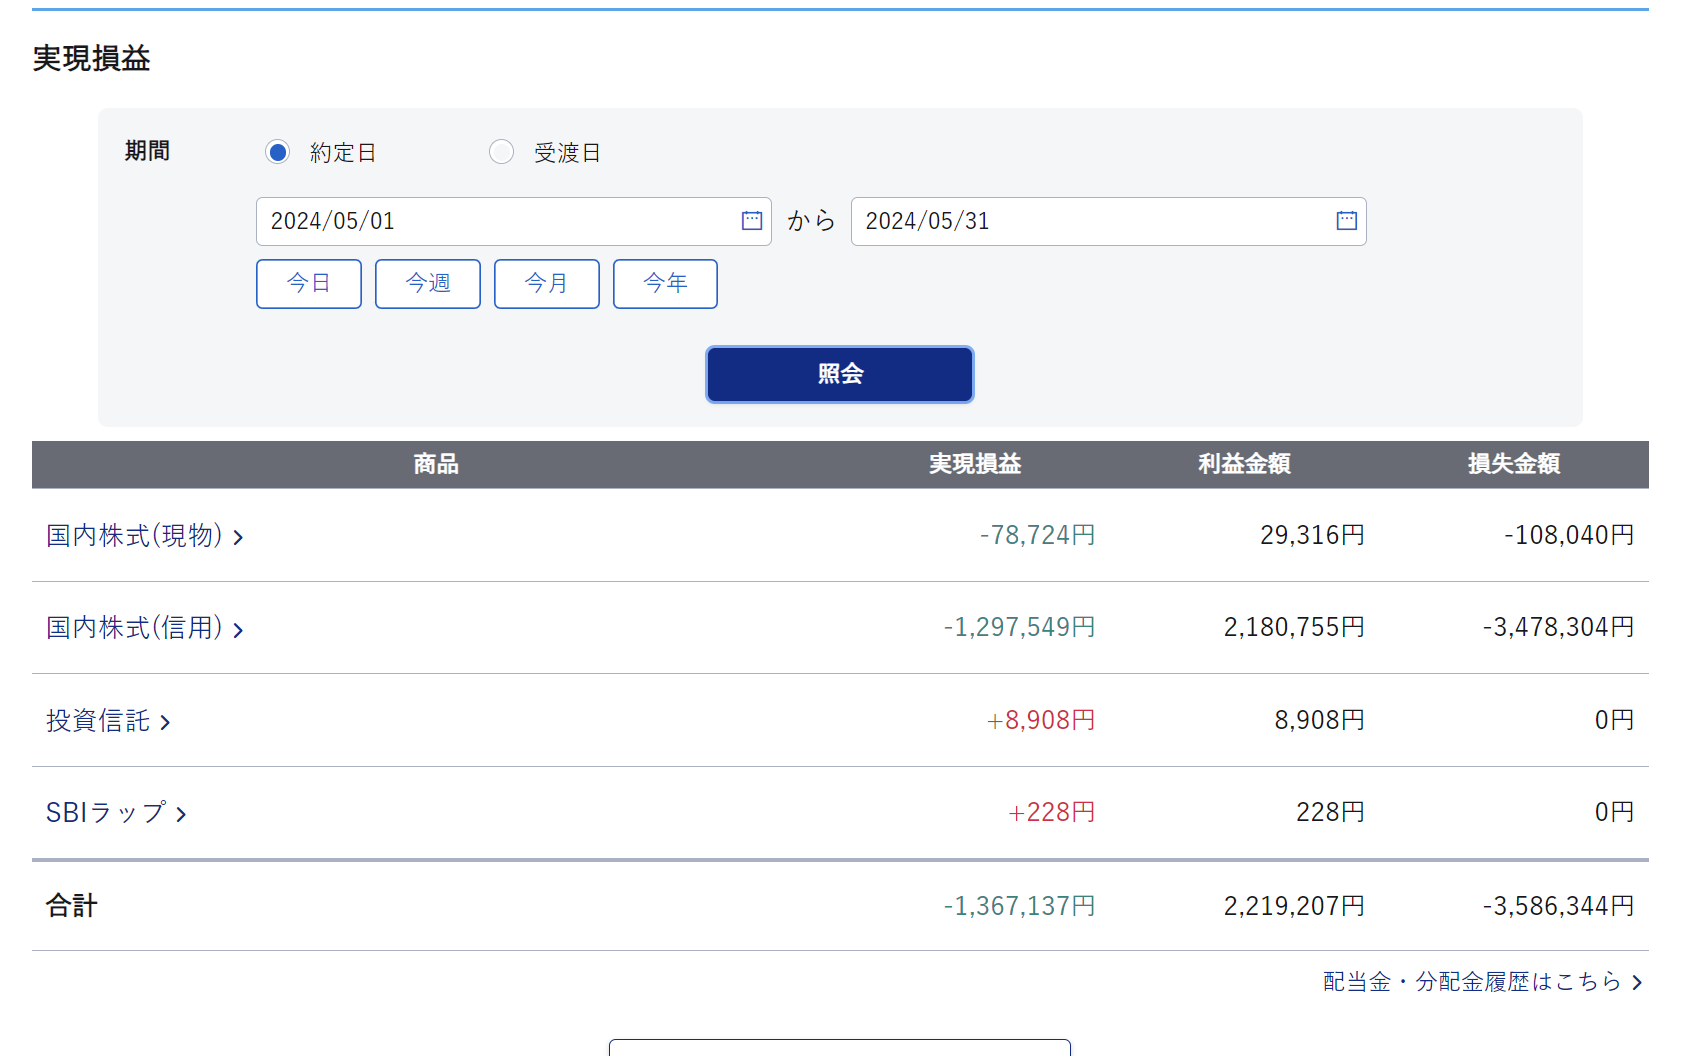
Task: Click the +8,908円 investment trust gain
Action: click(1041, 720)
